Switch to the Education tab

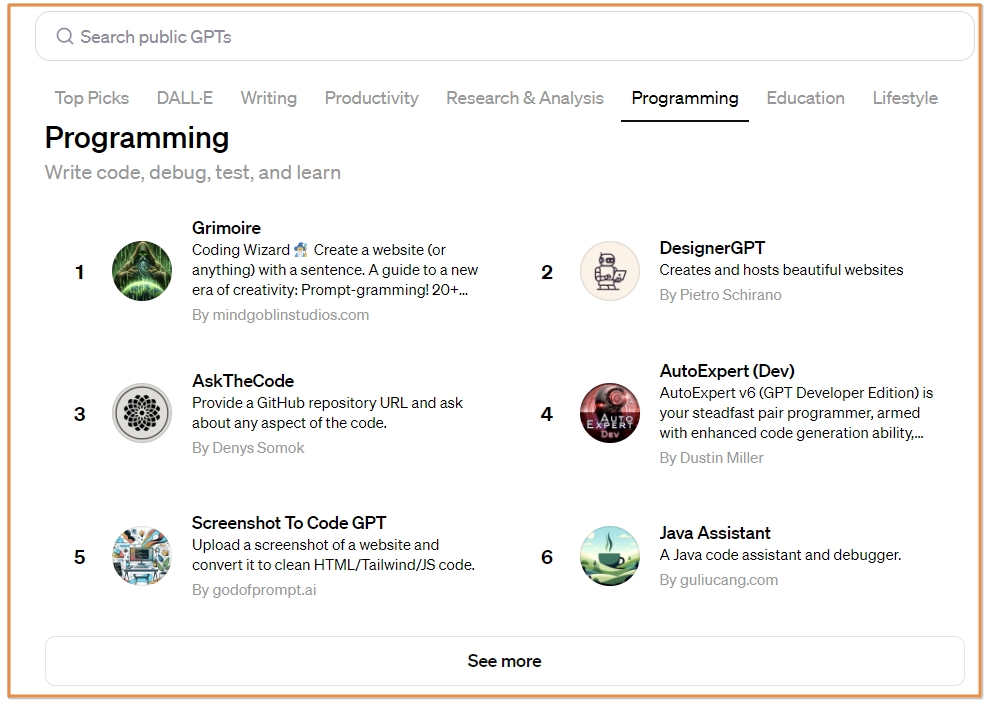click(805, 98)
